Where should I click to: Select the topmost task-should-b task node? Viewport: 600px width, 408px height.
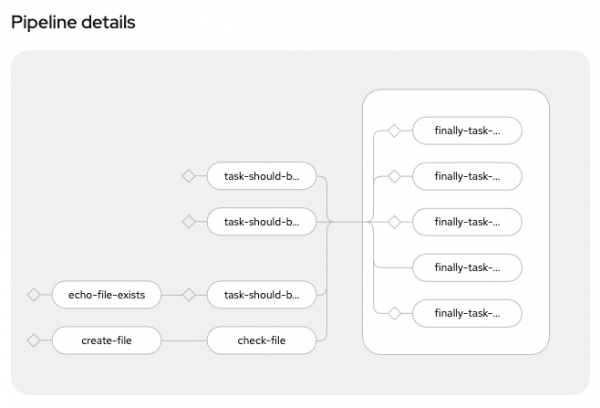coord(261,176)
